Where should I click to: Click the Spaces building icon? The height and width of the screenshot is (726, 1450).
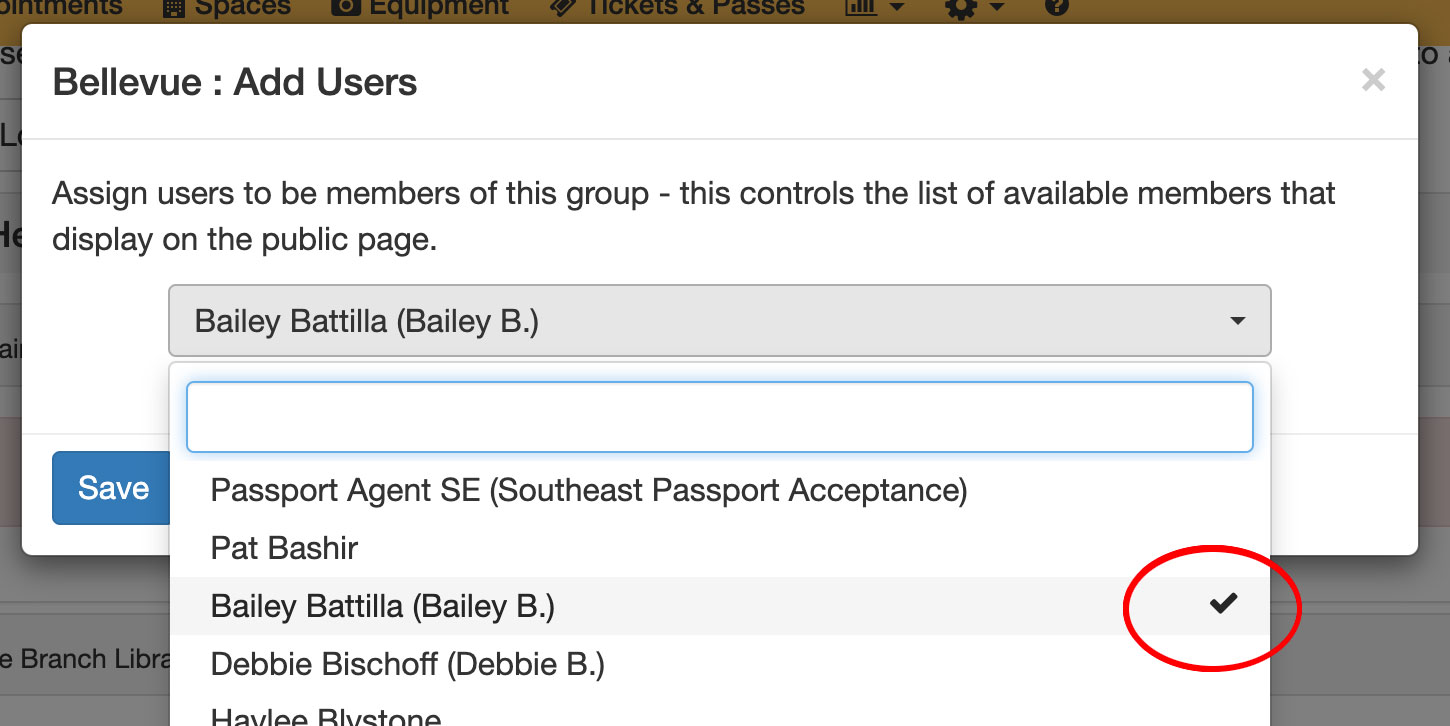[174, 7]
